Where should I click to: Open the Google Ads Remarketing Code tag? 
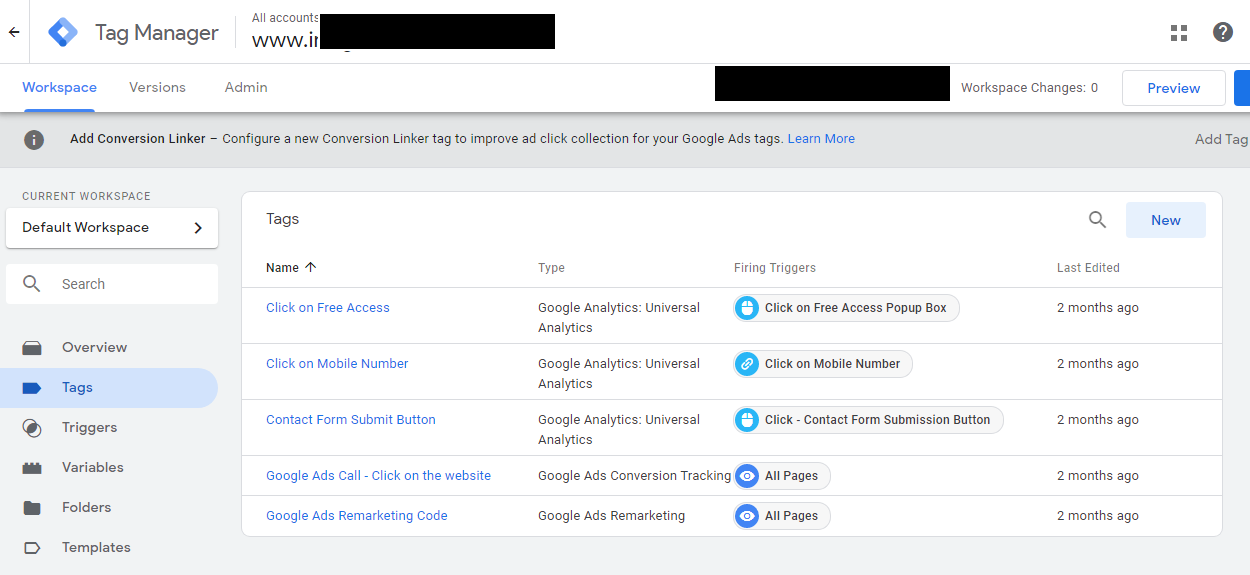coord(356,516)
